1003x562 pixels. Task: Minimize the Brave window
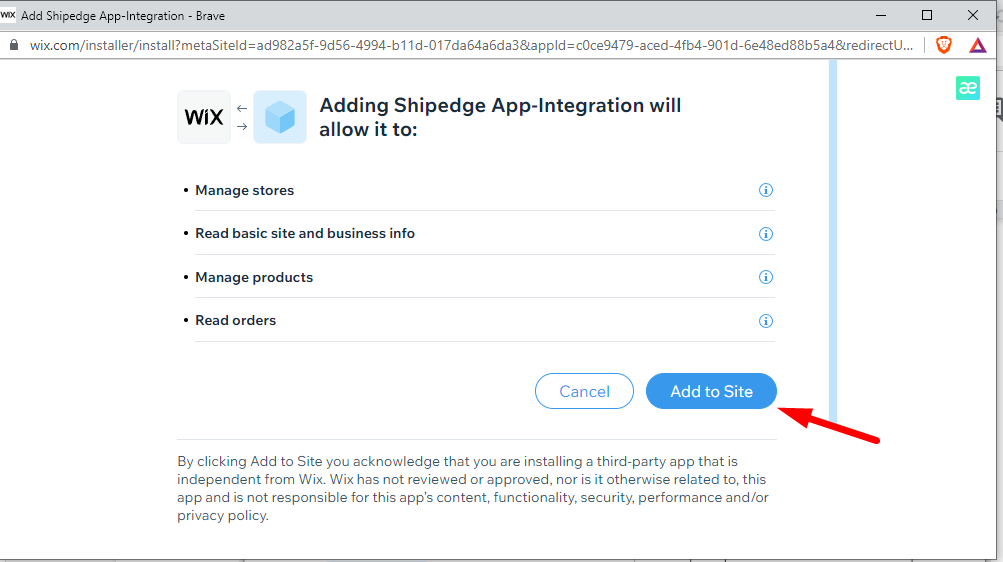click(881, 15)
